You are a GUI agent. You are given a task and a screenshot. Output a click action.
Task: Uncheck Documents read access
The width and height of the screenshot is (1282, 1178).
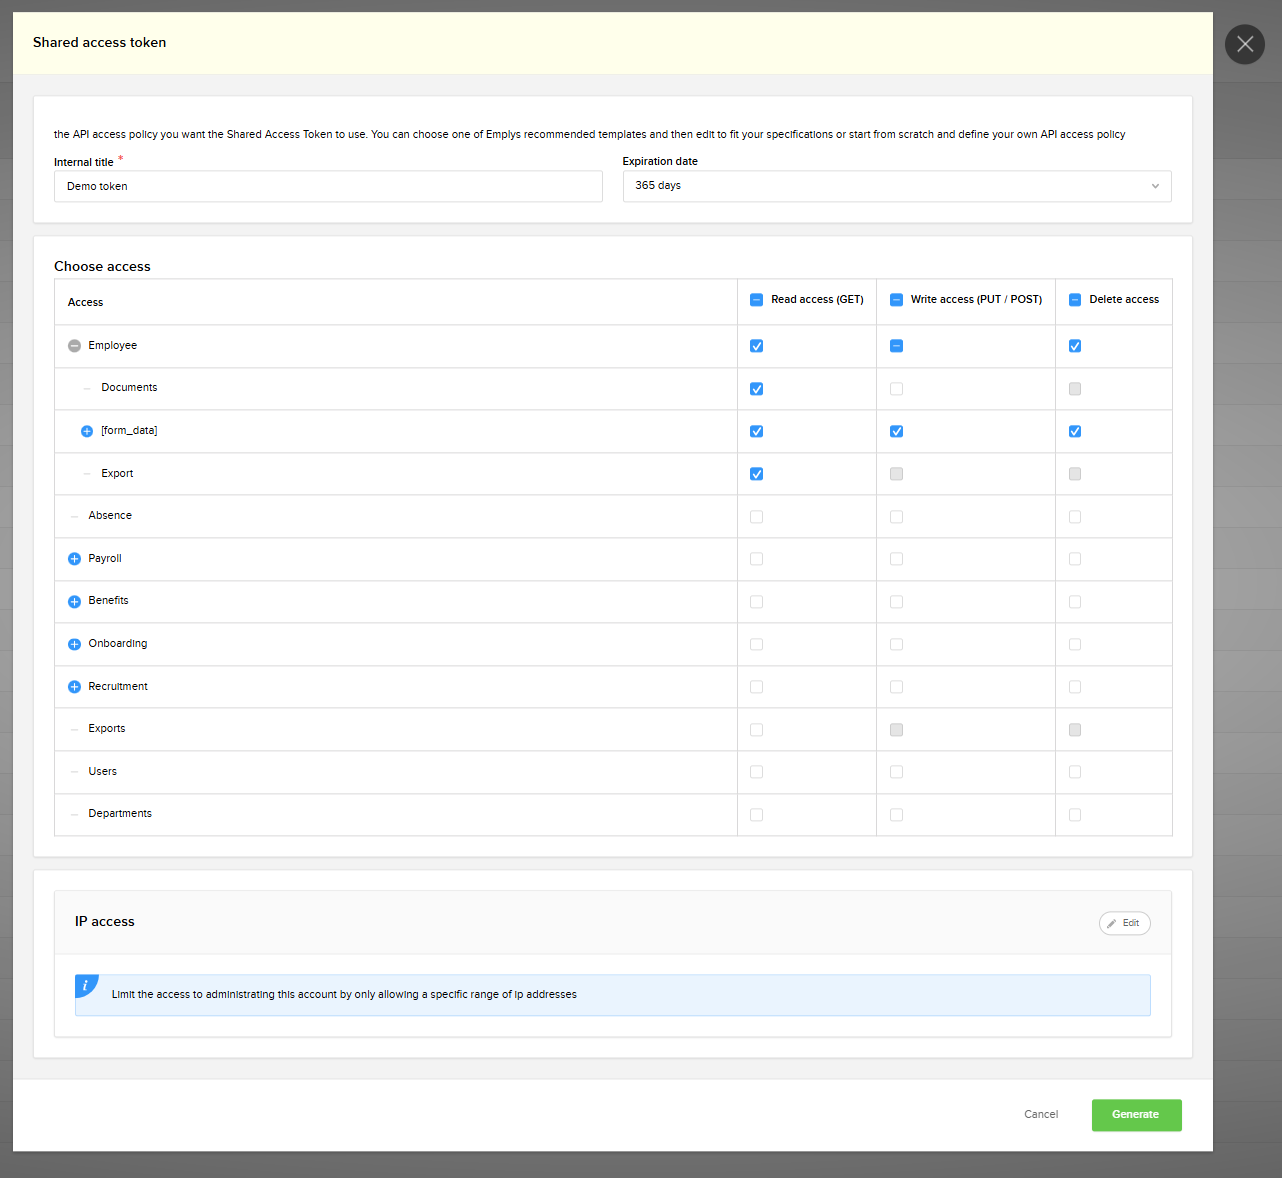756,389
